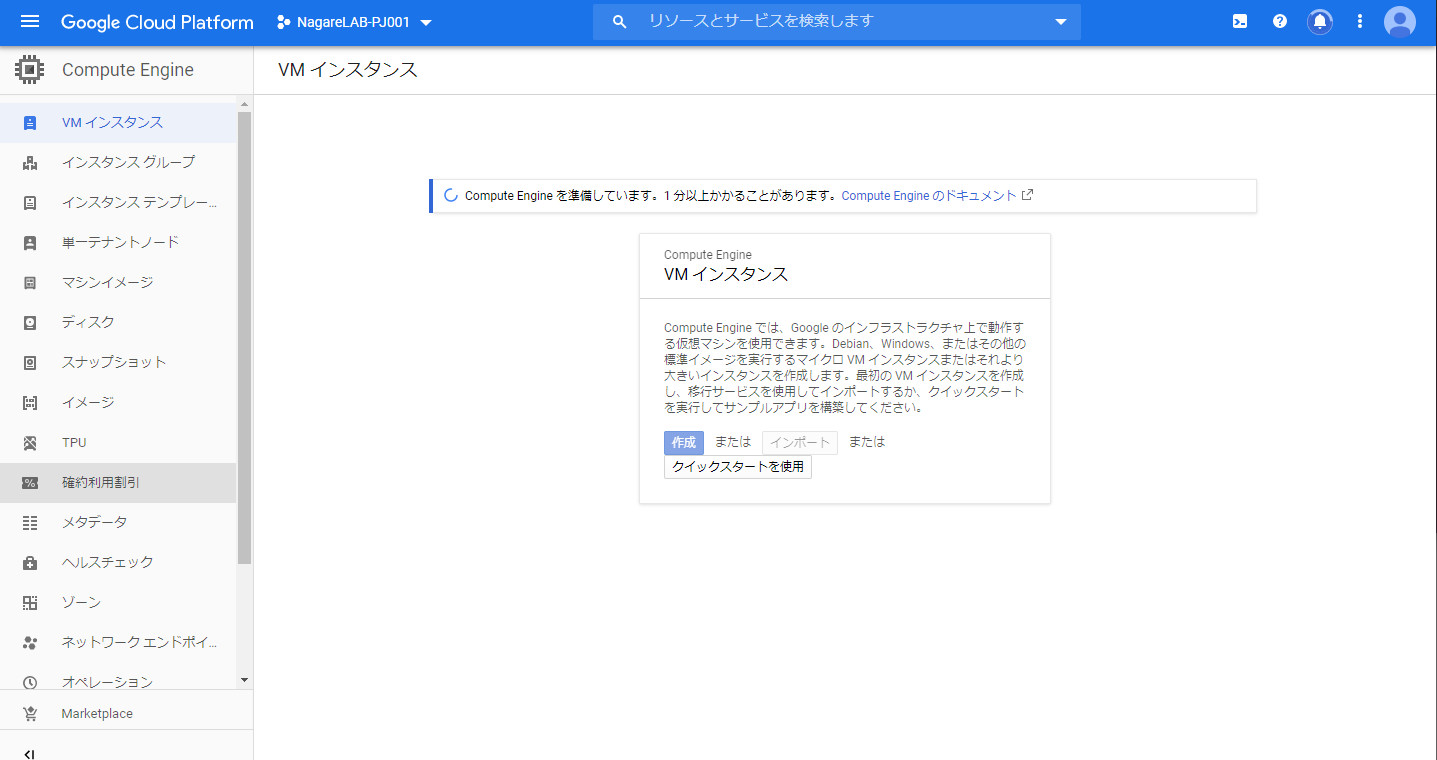Click the loading spinner in banner
This screenshot has height=760, width=1437.
point(450,196)
